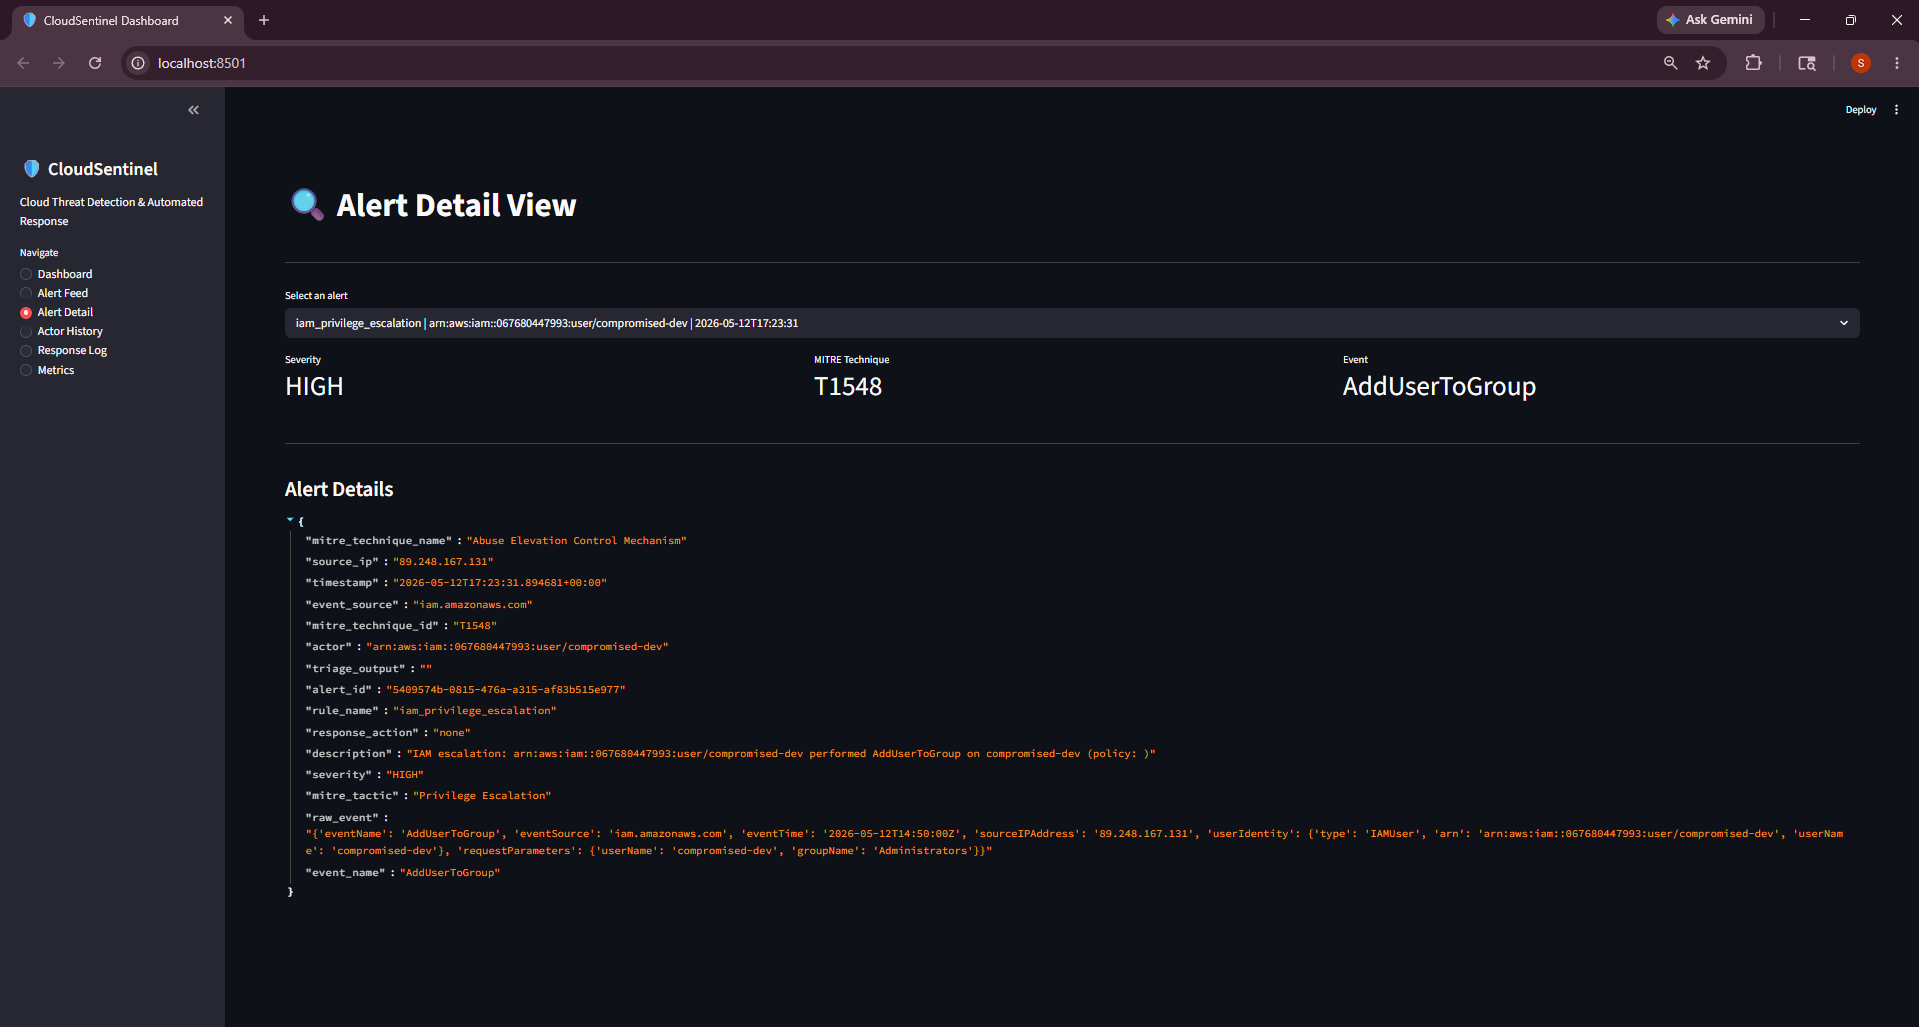Click the CloudSentinel shield logo in sidebar
The width and height of the screenshot is (1919, 1027).
point(31,169)
